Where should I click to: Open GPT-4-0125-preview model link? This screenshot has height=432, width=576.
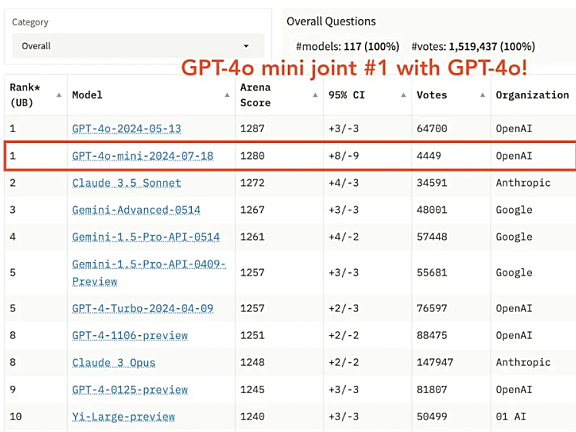pyautogui.click(x=130, y=389)
